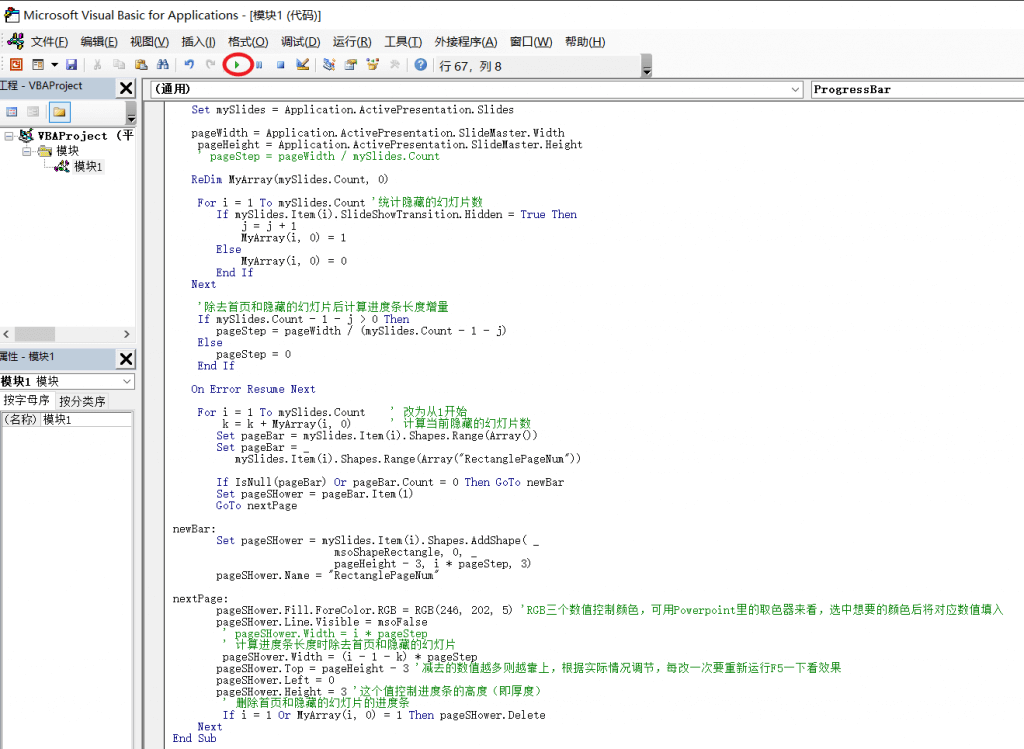The image size is (1024, 749).
Task: Click the VBA icon left of 文件 menu
Action: coord(16,41)
